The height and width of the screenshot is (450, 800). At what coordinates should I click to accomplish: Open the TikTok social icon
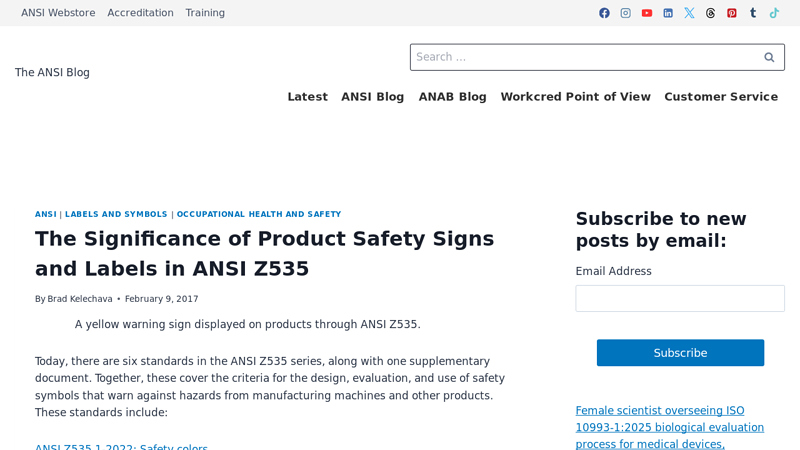[x=774, y=13]
